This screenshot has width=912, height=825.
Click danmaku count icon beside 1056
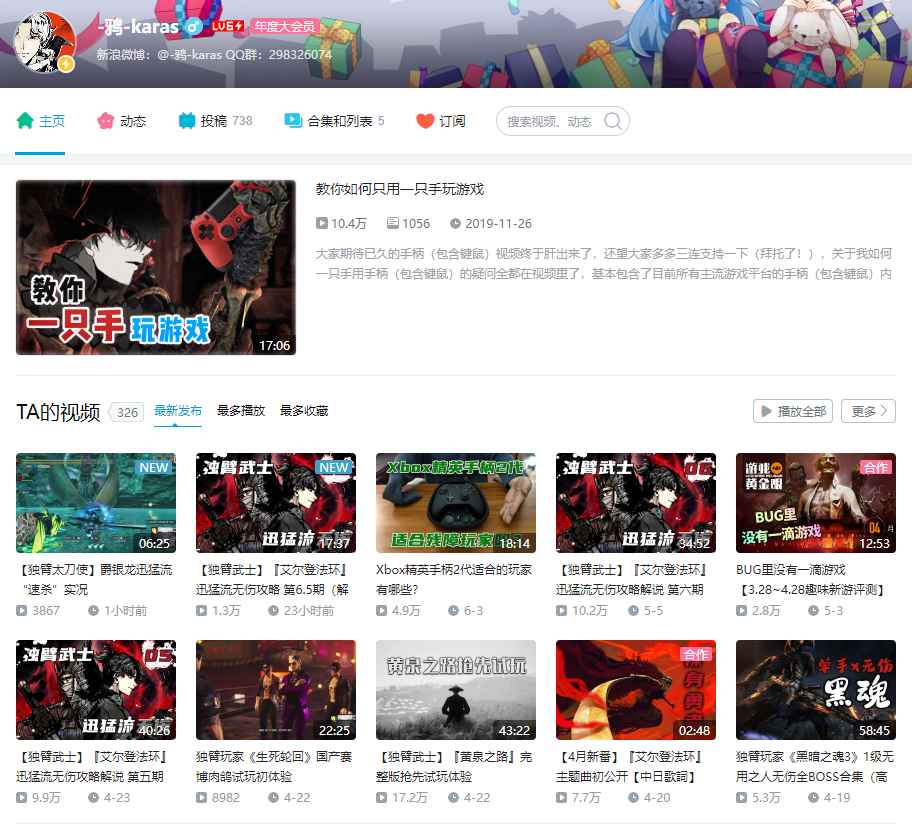click(393, 223)
